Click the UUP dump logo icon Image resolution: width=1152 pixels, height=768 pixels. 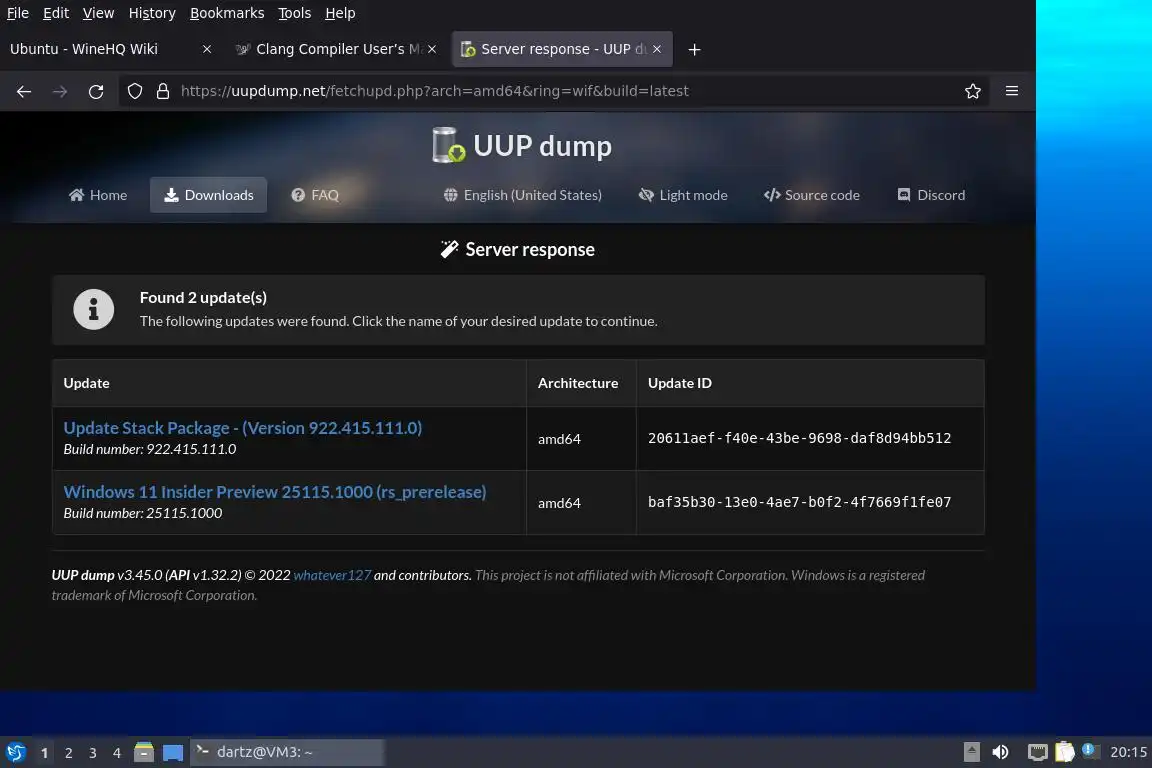click(x=448, y=145)
